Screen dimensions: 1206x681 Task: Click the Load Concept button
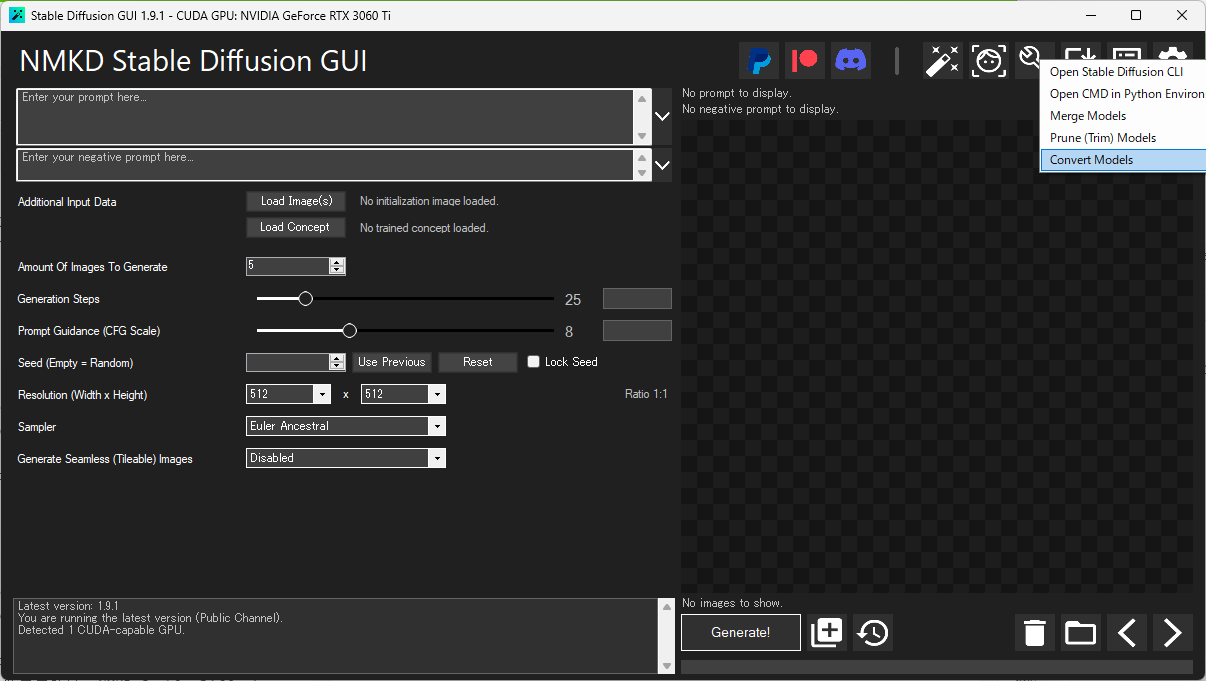pos(296,227)
